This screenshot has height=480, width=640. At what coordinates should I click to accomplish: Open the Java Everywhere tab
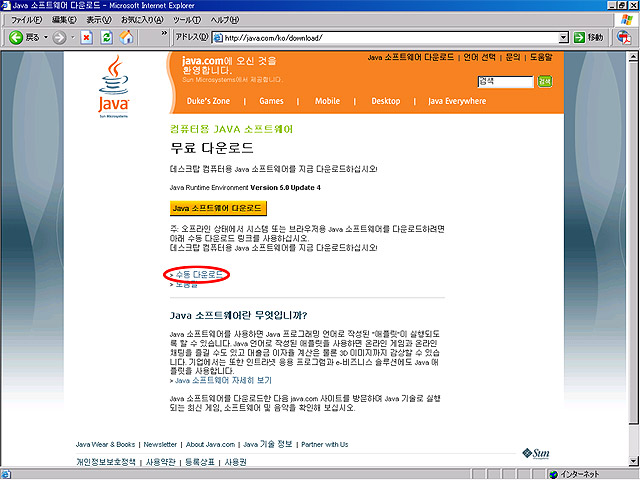[457, 101]
